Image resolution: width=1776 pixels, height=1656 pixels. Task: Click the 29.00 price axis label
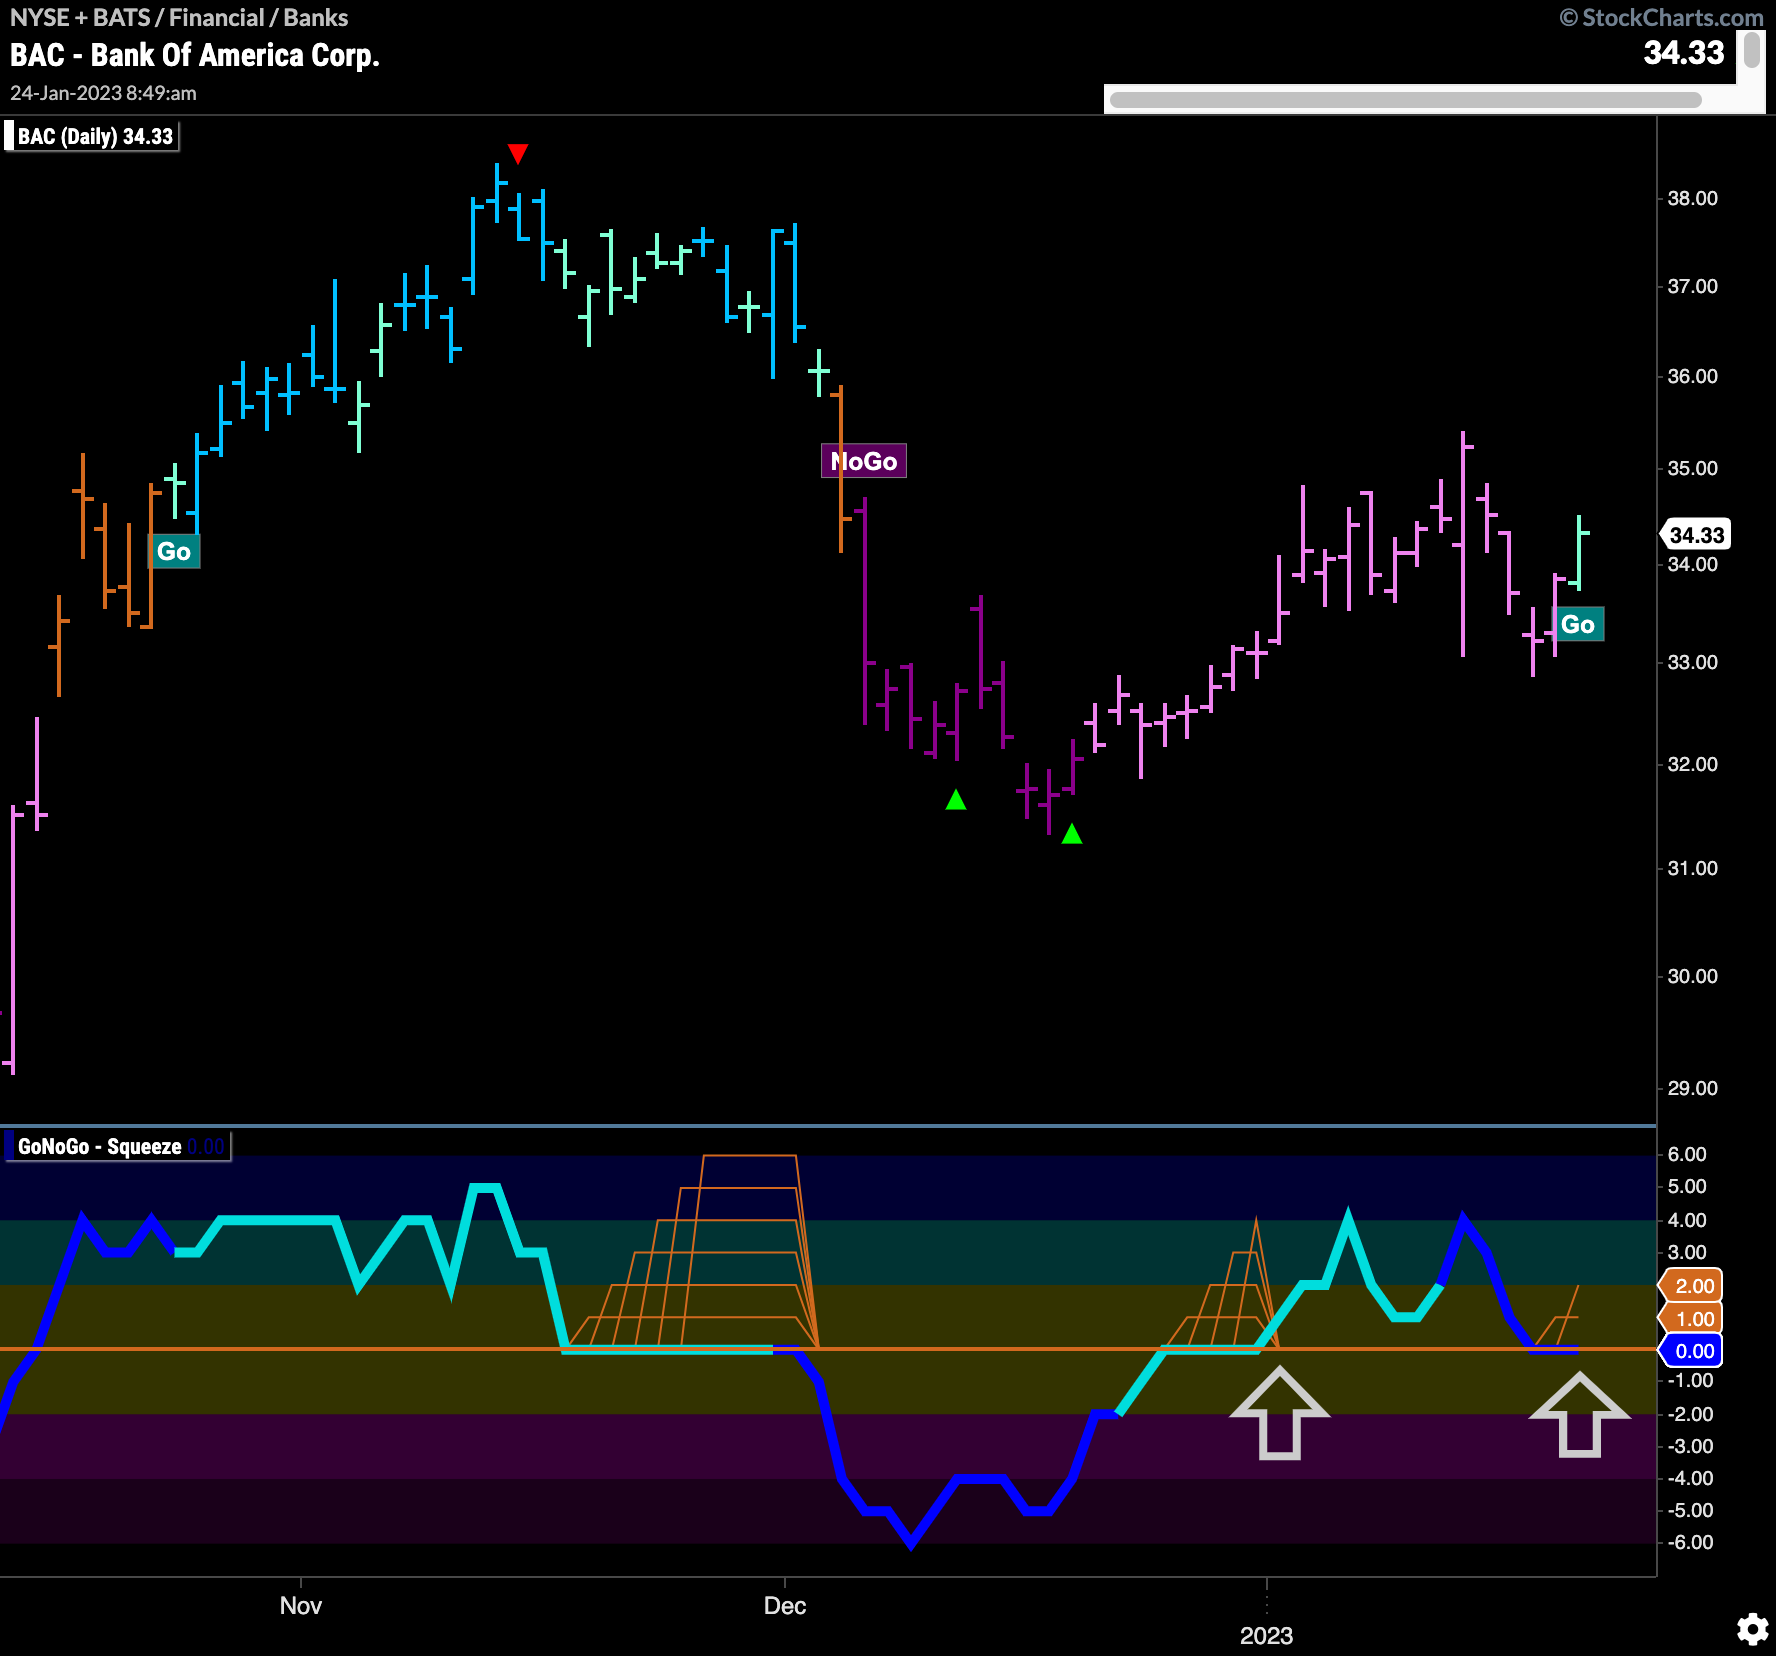pos(1692,1088)
